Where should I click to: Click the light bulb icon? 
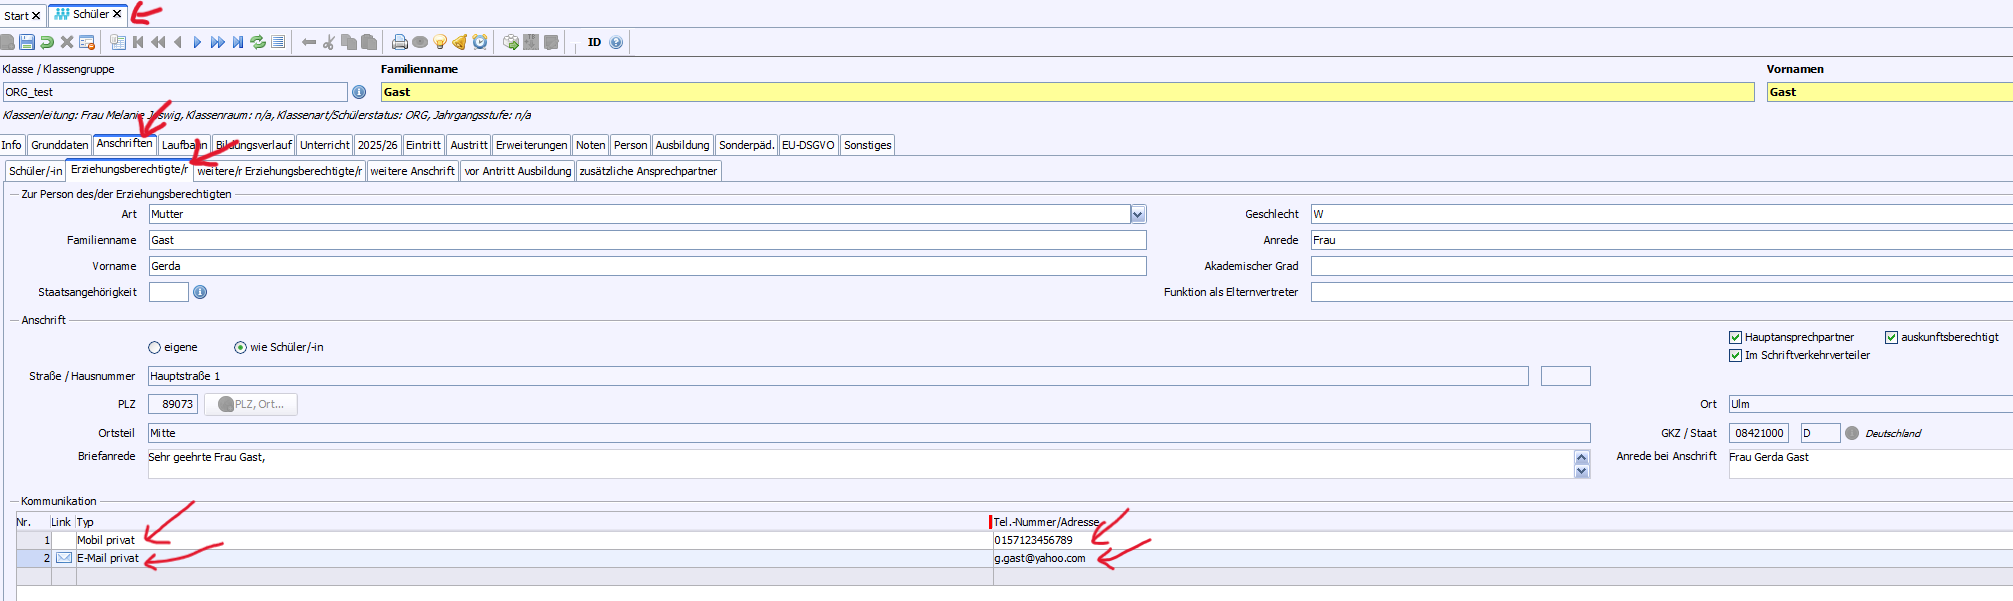440,42
